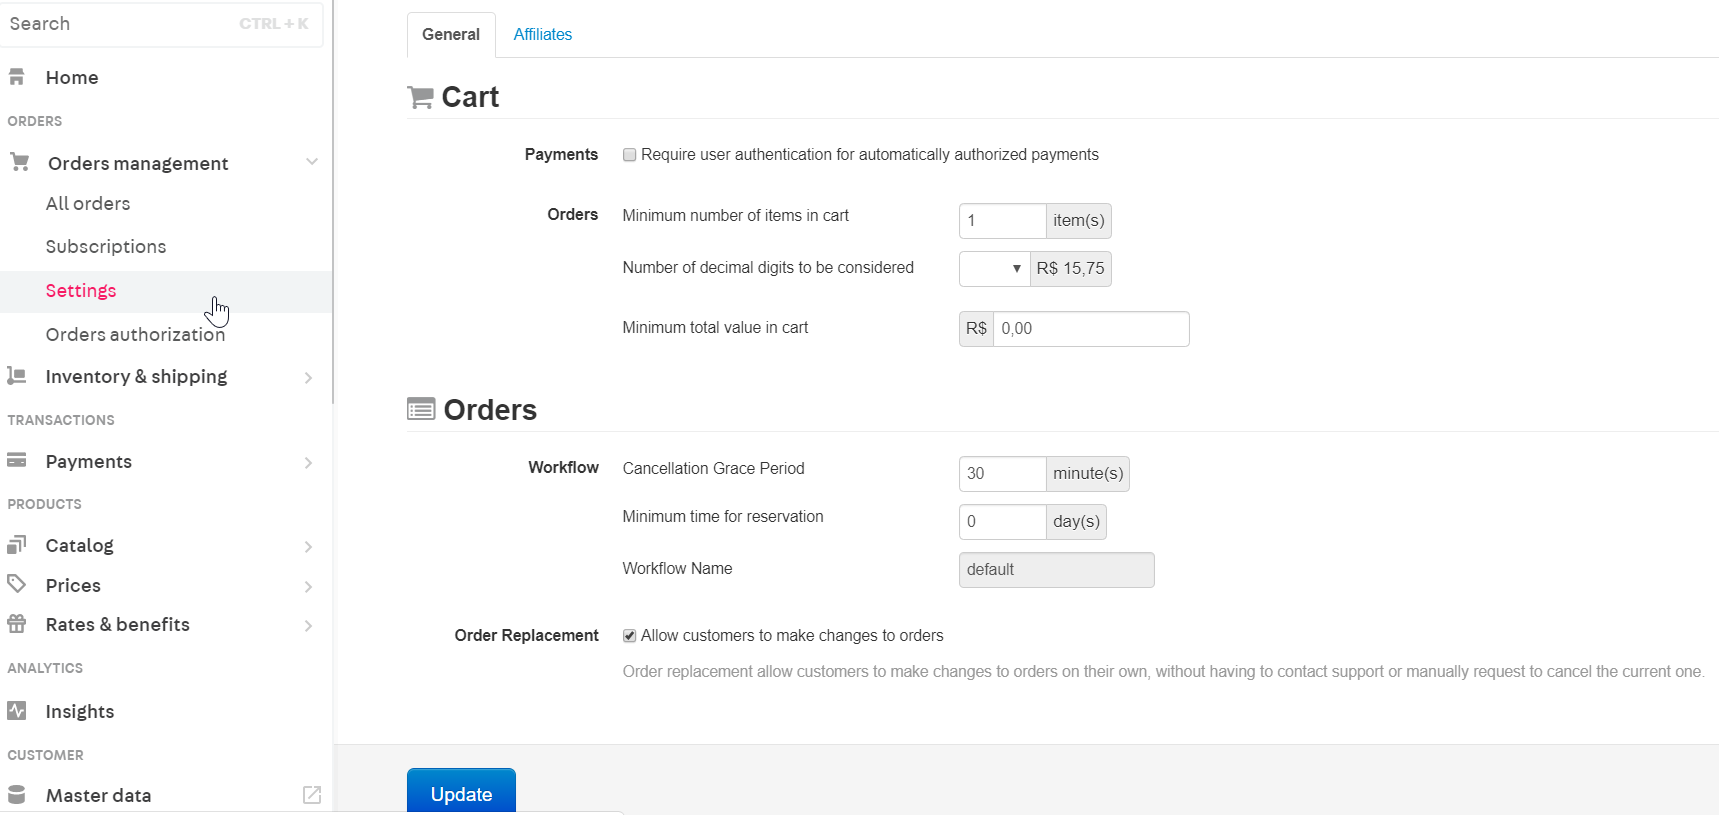
Task: Open Master data external link icon
Action: tap(312, 795)
